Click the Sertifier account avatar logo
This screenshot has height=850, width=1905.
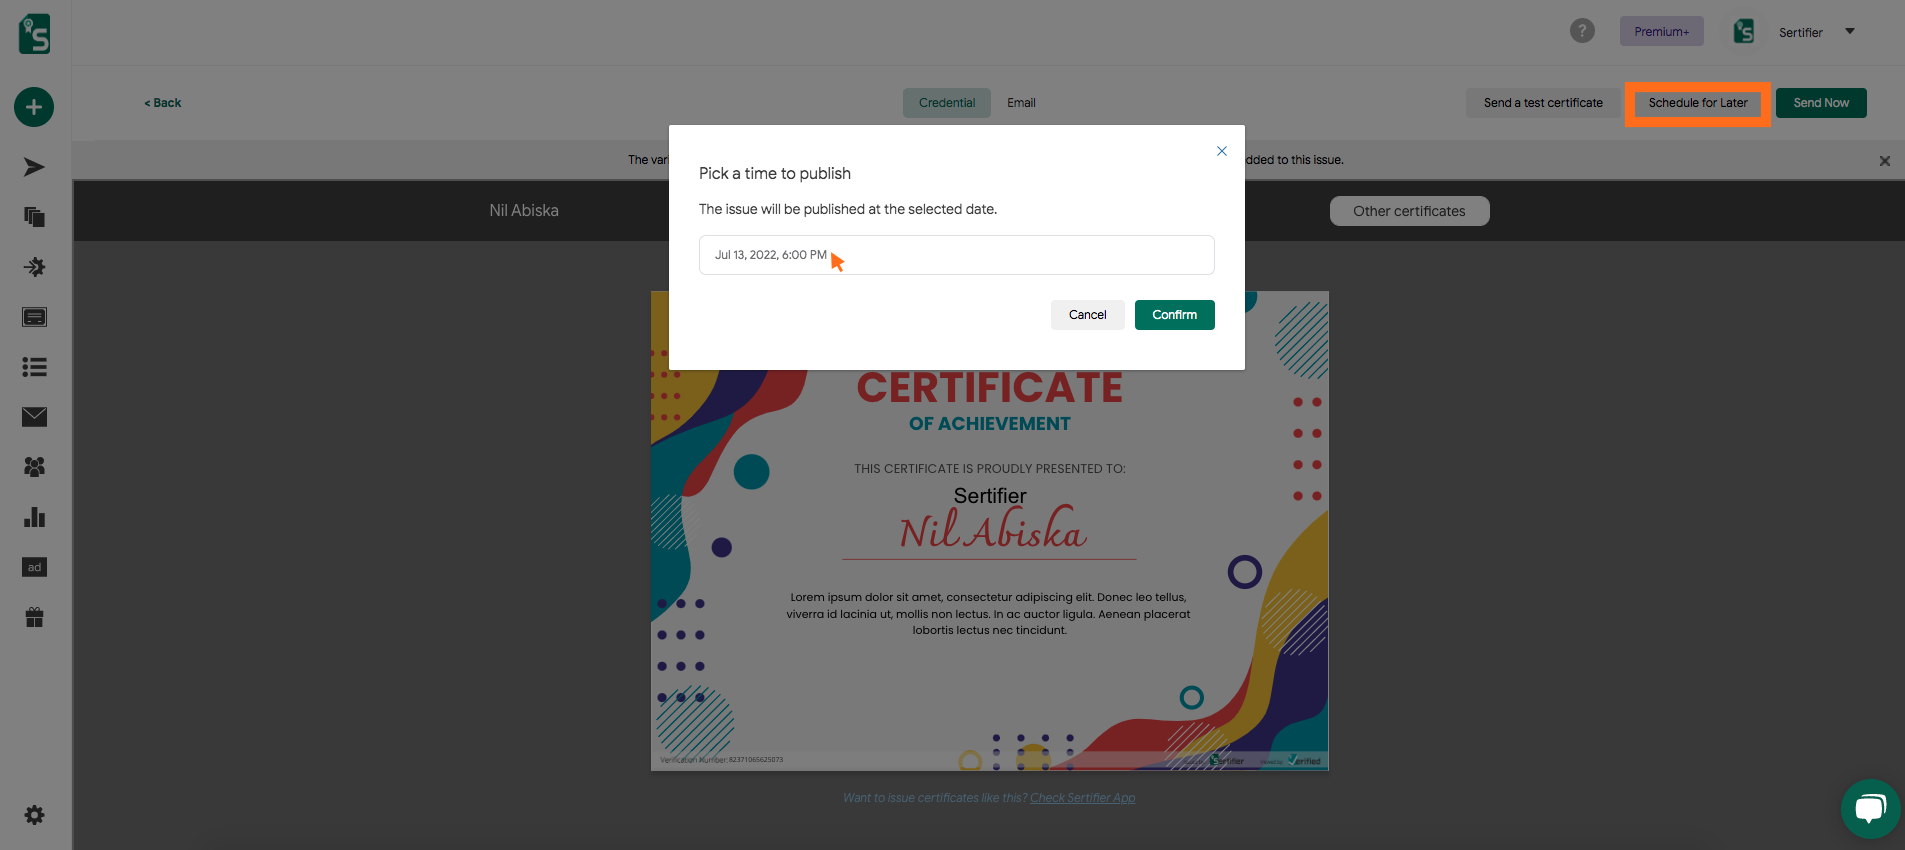click(1744, 31)
